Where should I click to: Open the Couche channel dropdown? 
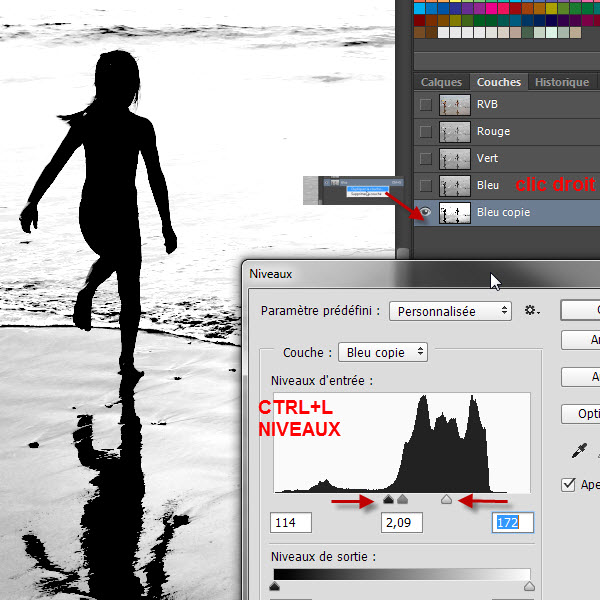coord(383,352)
